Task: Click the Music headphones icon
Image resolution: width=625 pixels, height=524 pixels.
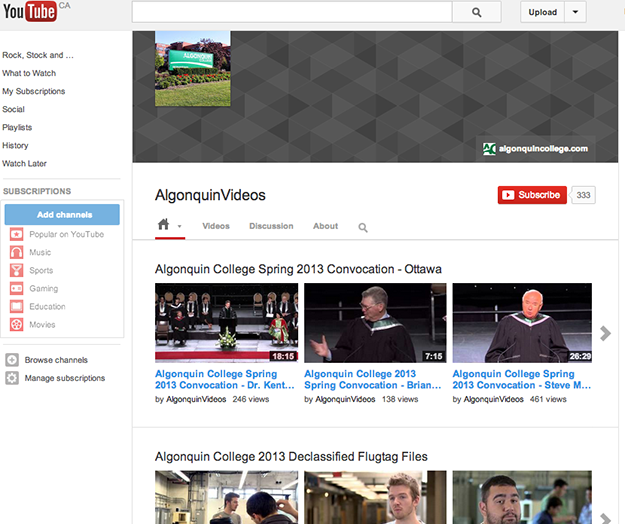Action: [16, 252]
